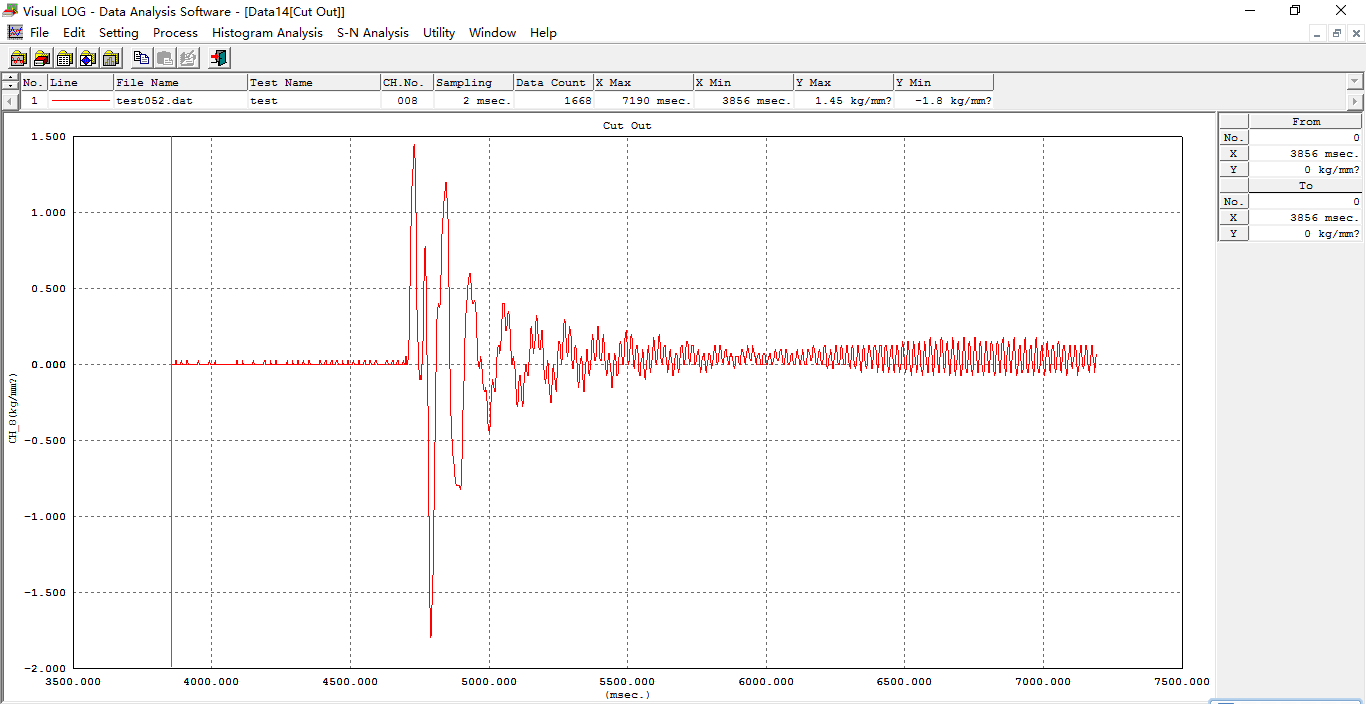Click the Visual LOG app icon in menu bar
The height and width of the screenshot is (704, 1366).
15,33
